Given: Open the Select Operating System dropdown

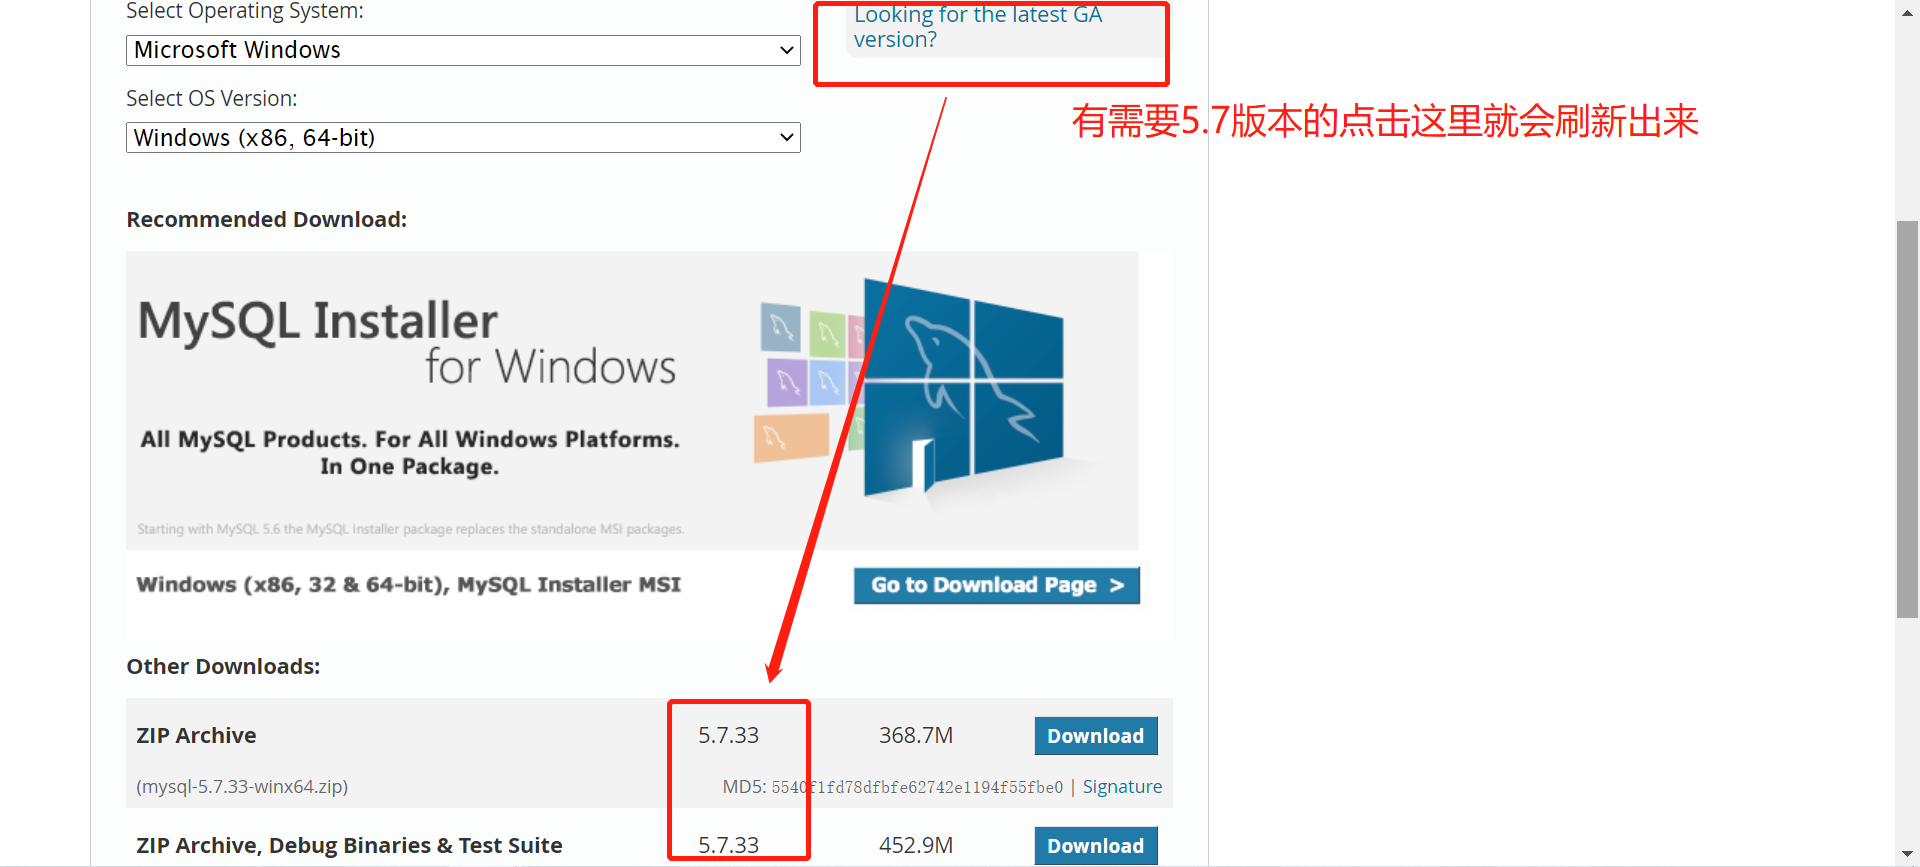Looking at the screenshot, I should (463, 50).
